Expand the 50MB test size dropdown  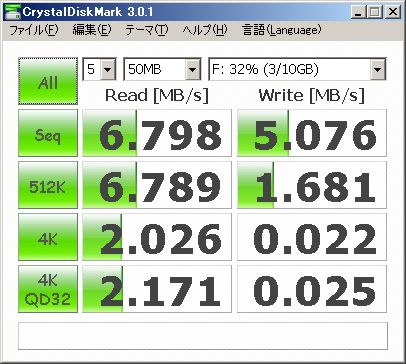(x=192, y=69)
